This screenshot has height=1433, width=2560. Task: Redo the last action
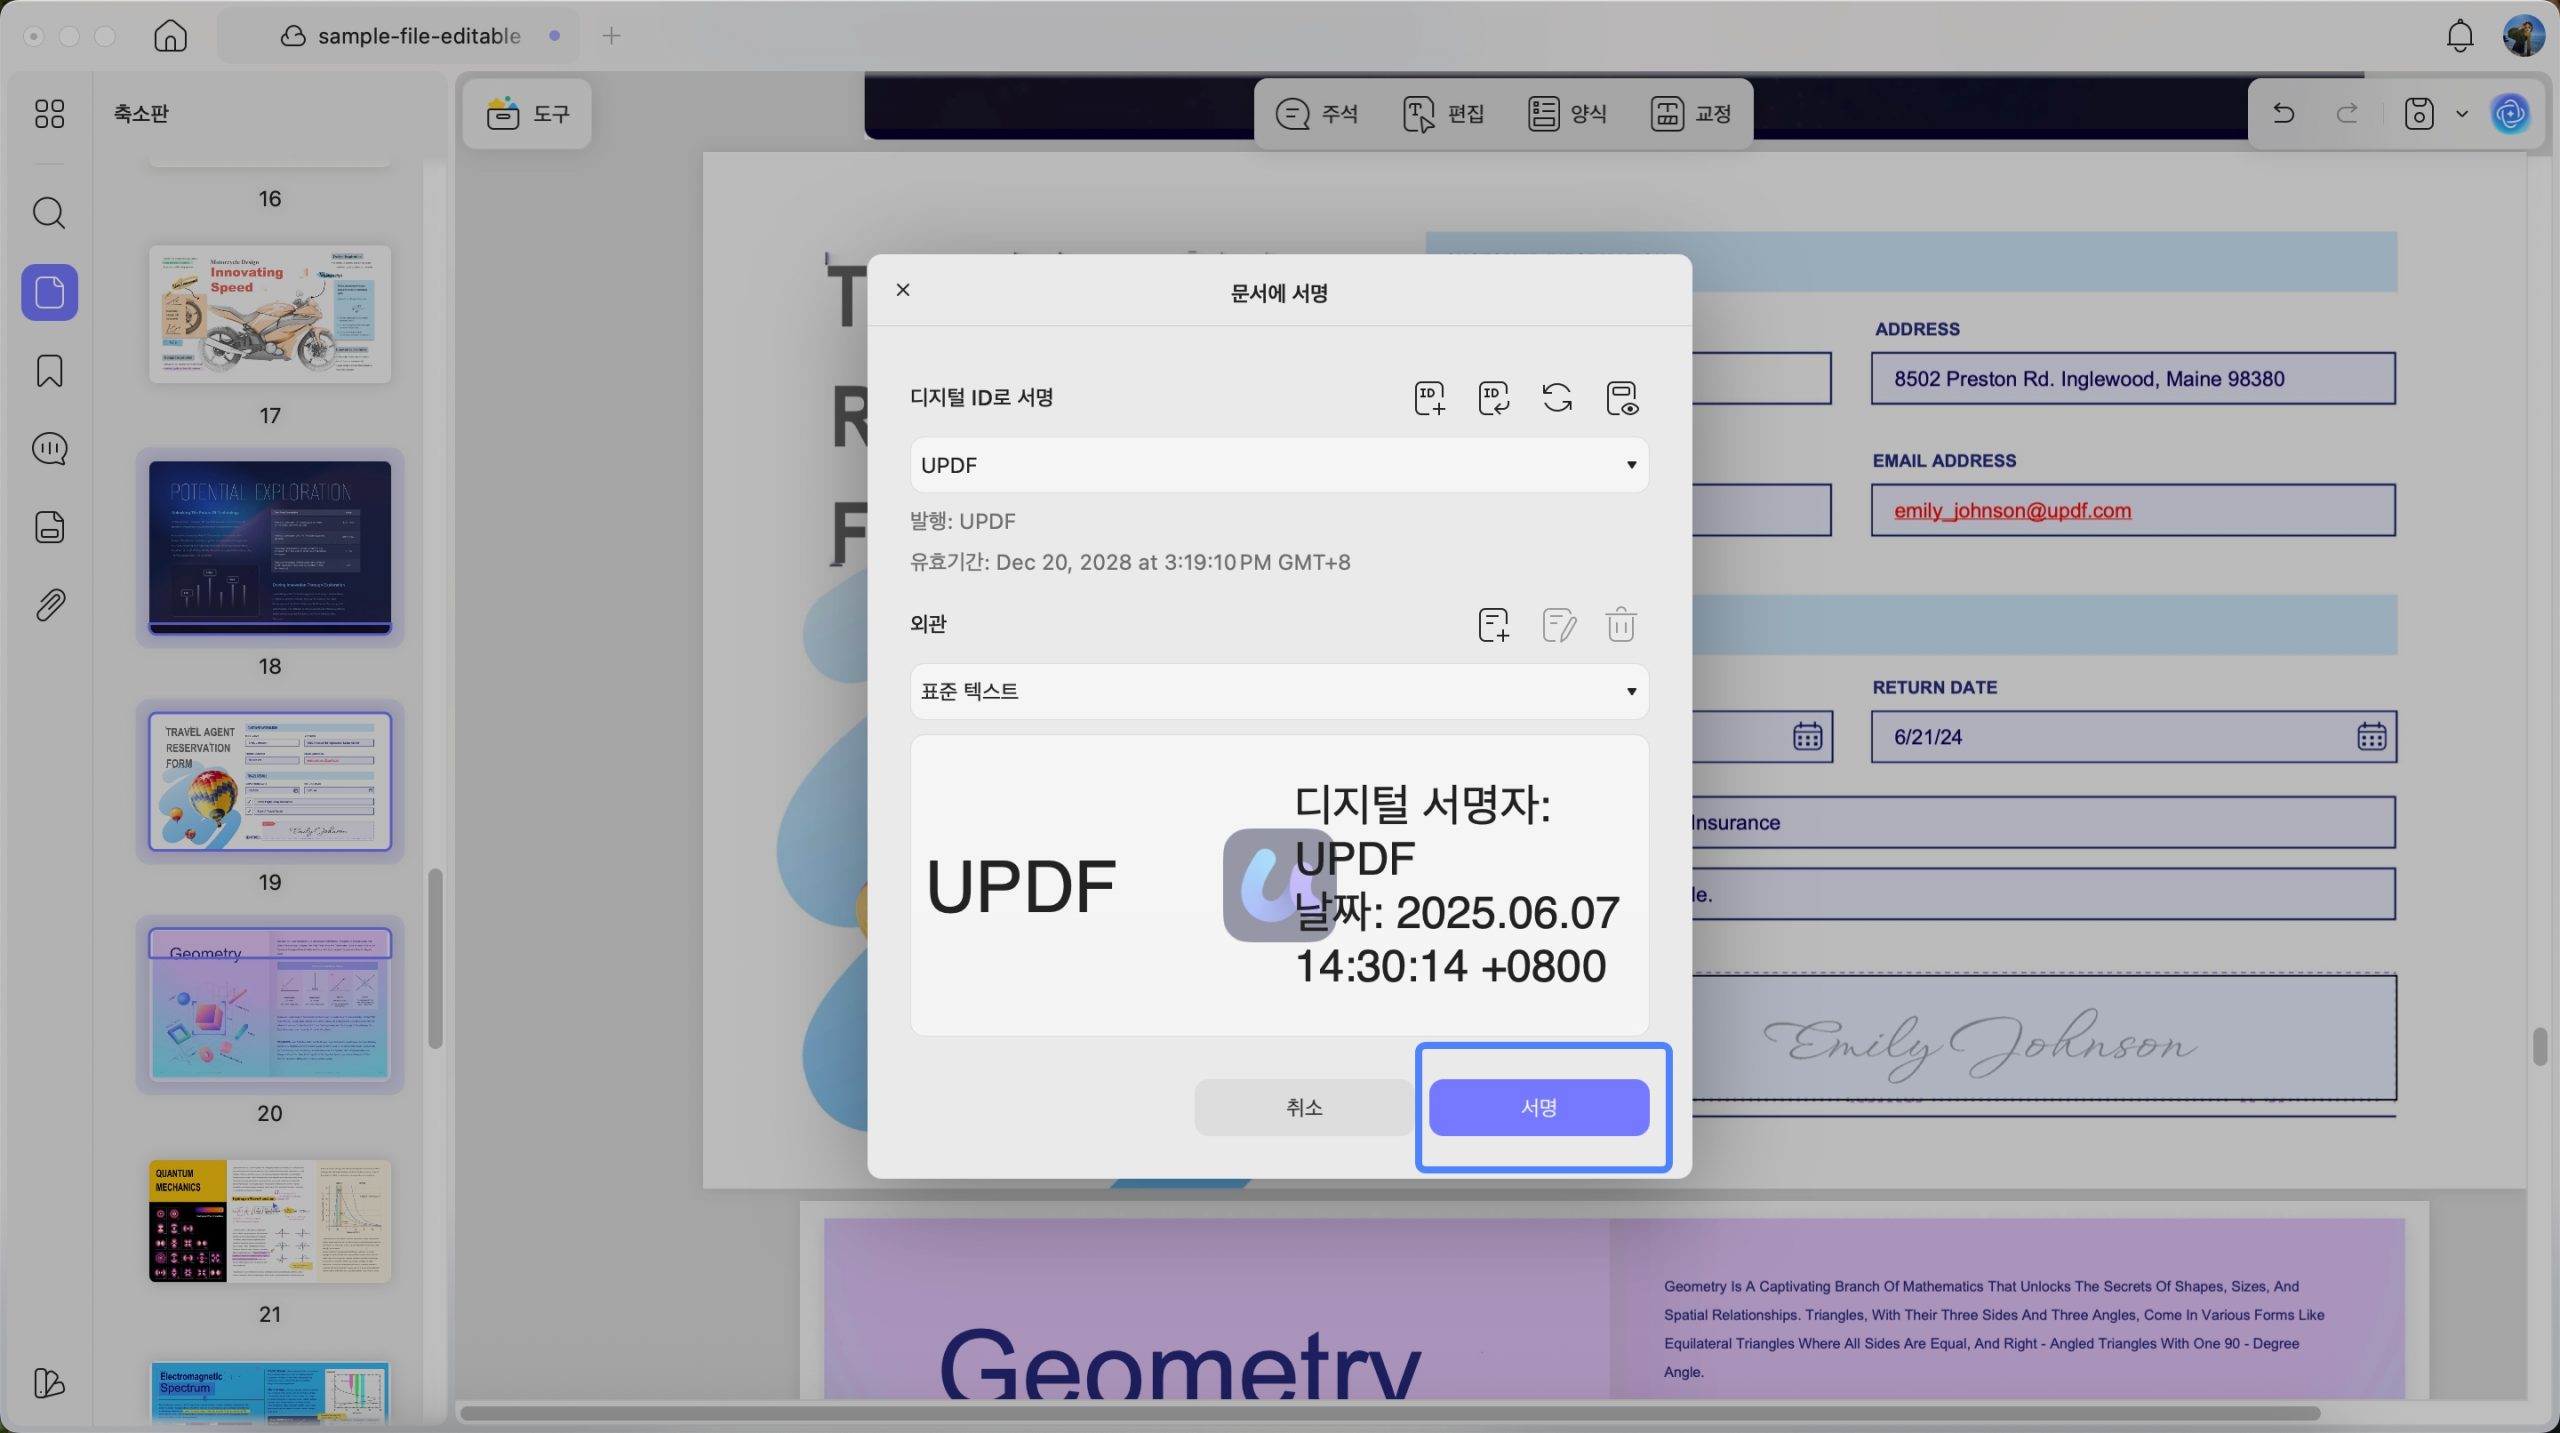pyautogui.click(x=2347, y=113)
